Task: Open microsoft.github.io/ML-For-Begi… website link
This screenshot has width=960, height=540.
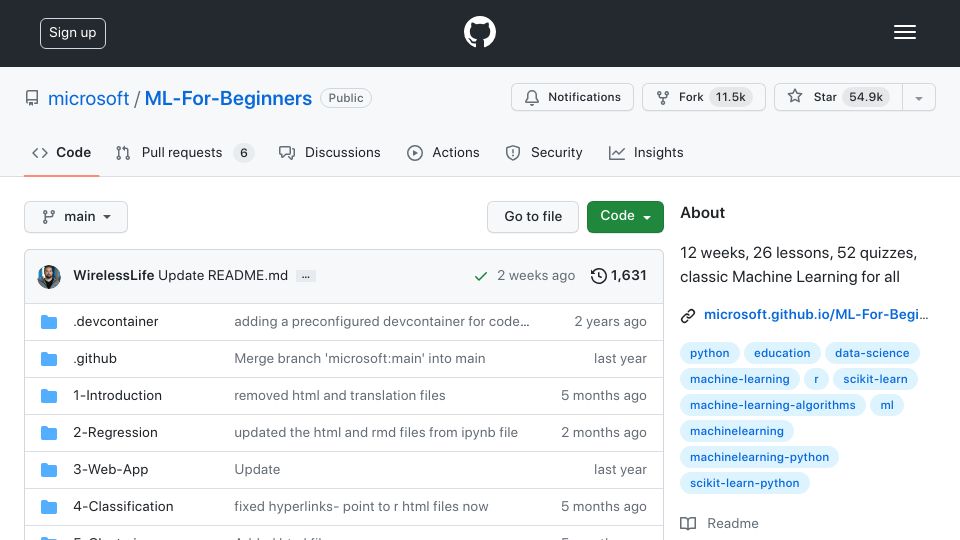Action: coord(816,315)
